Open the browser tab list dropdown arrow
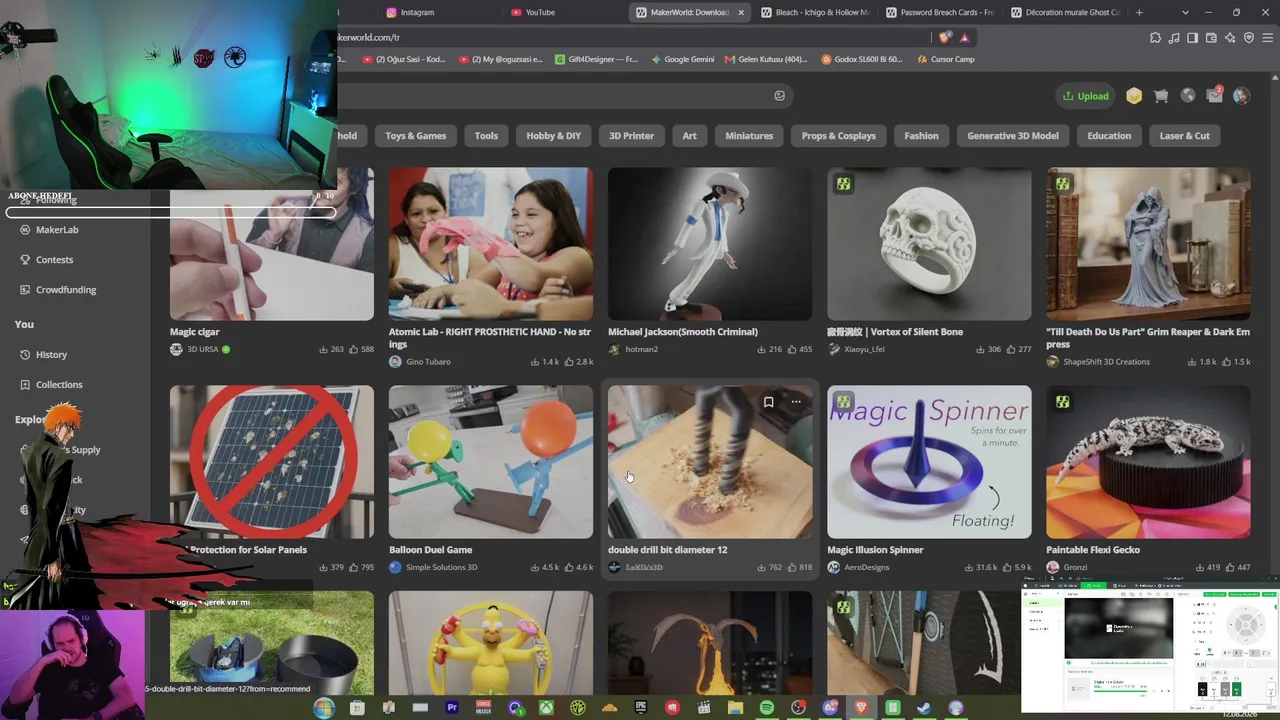 [1185, 12]
